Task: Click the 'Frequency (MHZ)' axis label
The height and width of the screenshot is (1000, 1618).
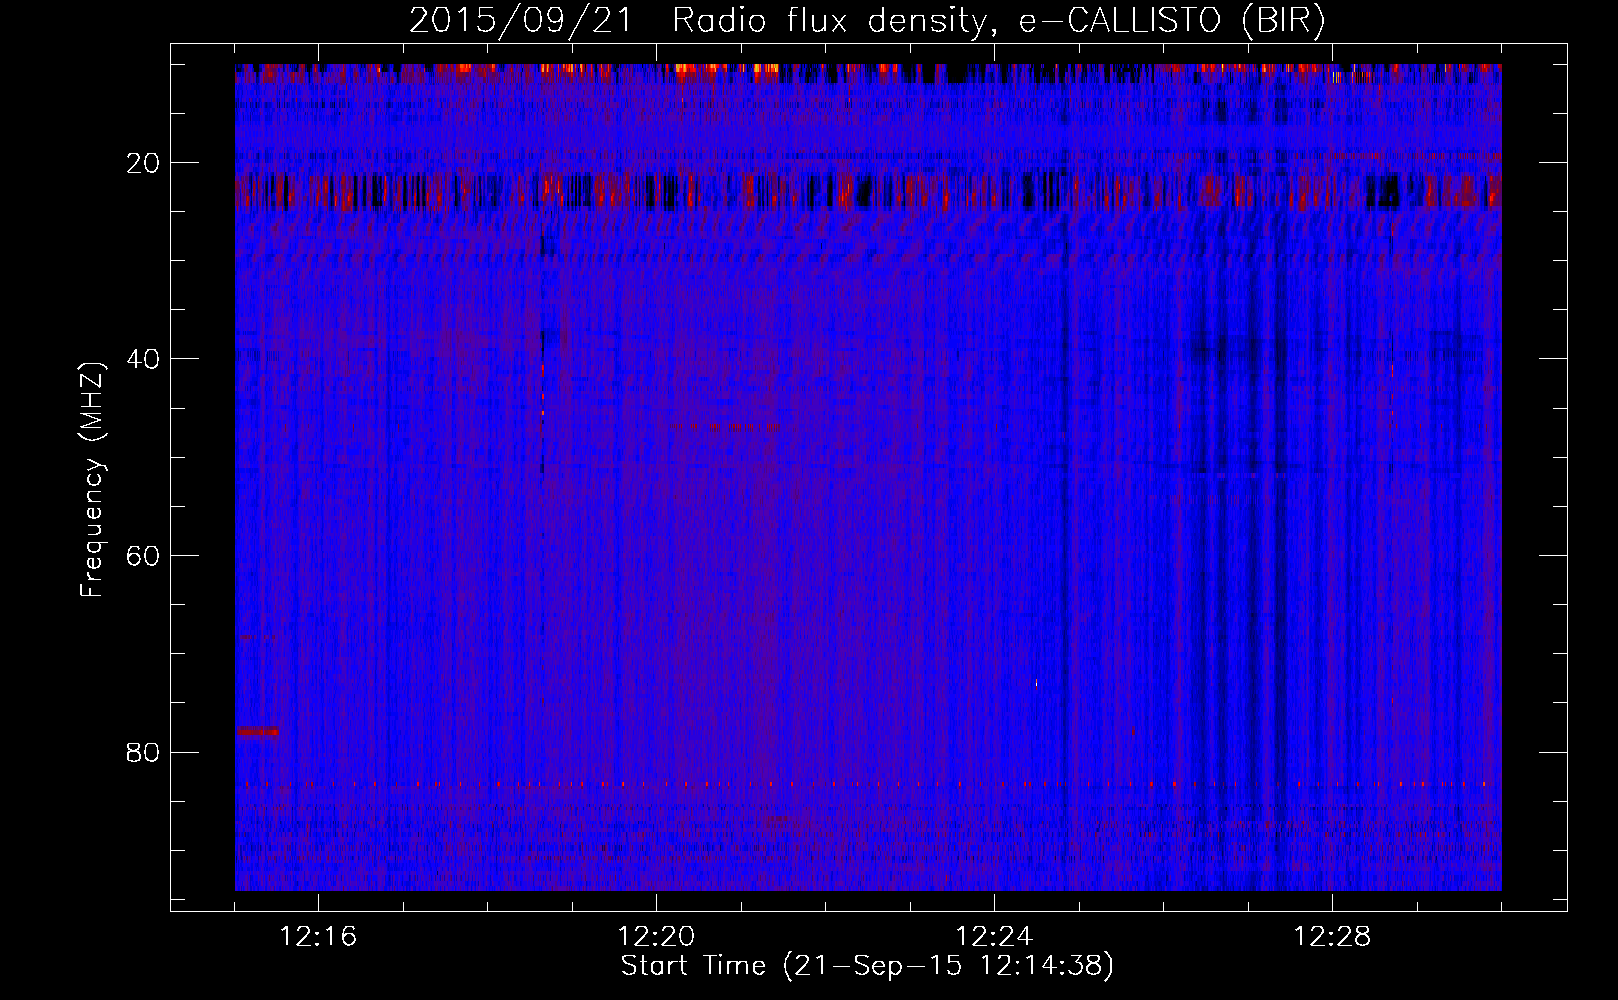Action: click(x=92, y=480)
